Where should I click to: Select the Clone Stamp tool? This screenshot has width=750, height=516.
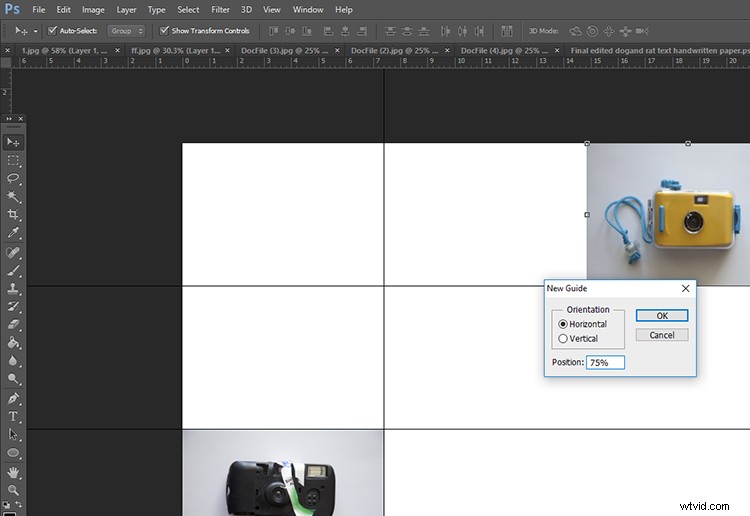coord(13,288)
